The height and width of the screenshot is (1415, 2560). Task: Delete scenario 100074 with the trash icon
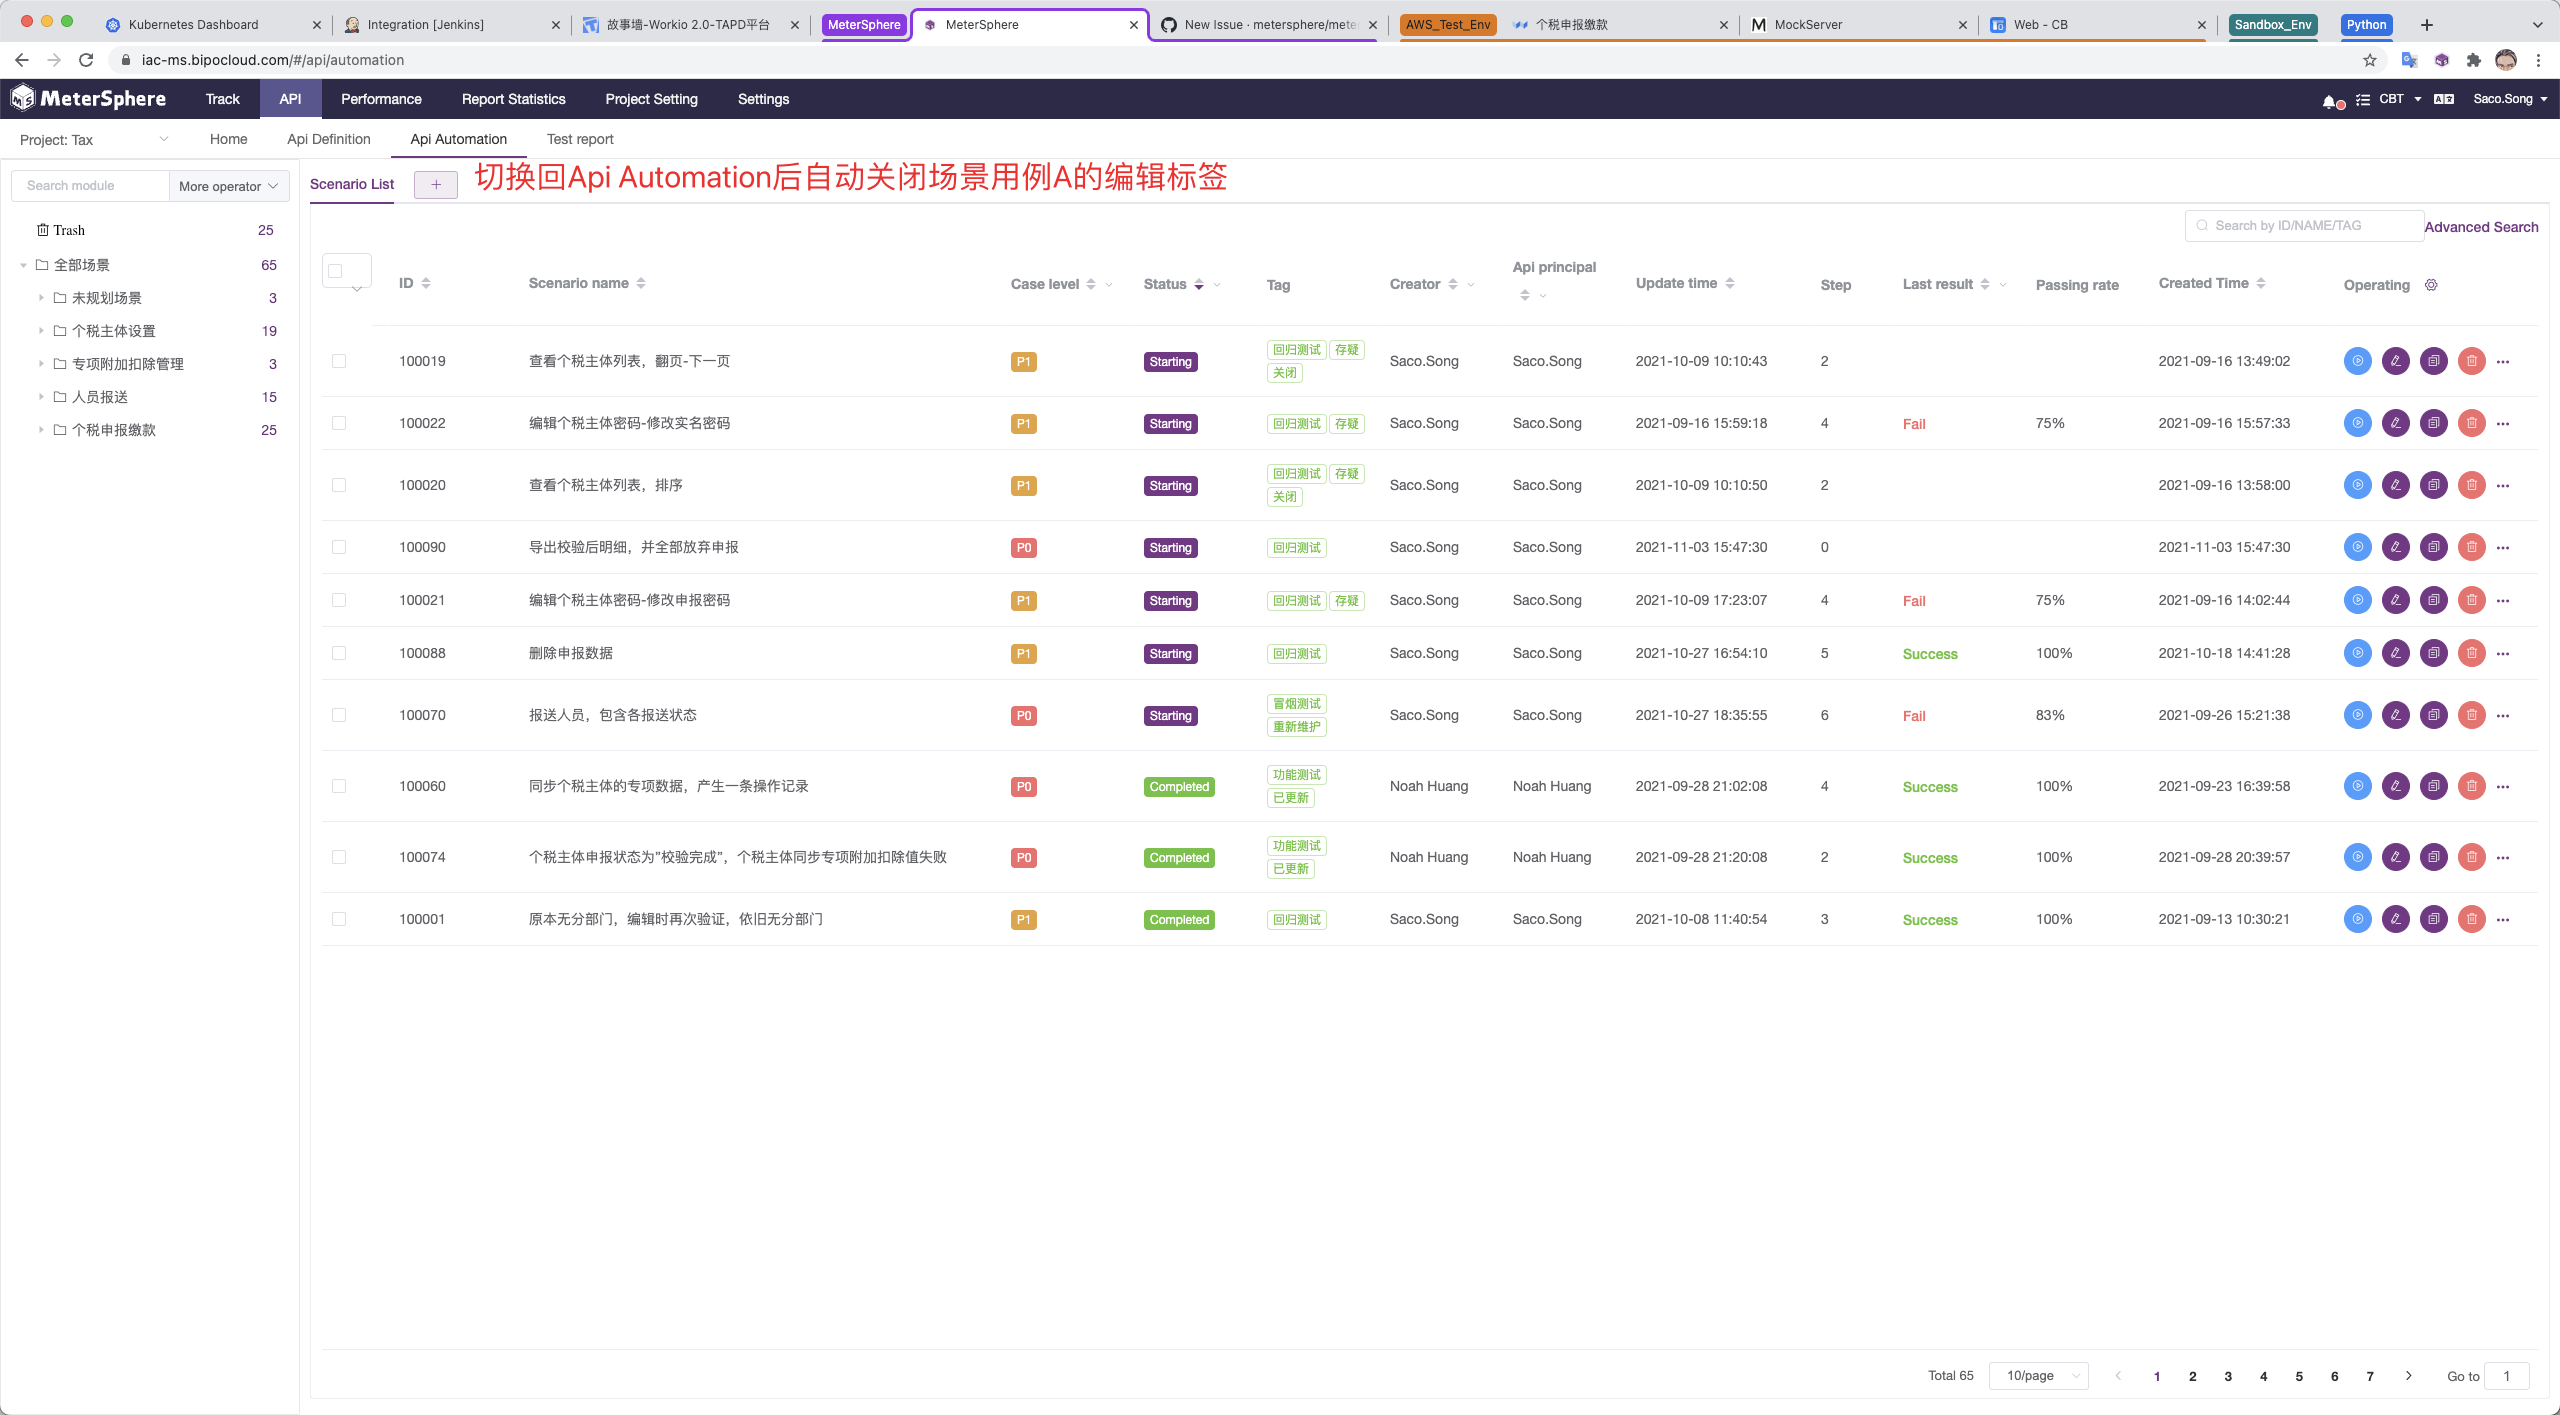pos(2471,857)
